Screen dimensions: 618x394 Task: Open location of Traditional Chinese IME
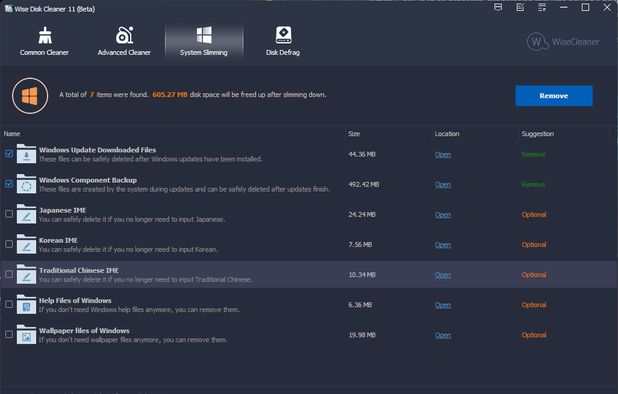[x=443, y=275]
